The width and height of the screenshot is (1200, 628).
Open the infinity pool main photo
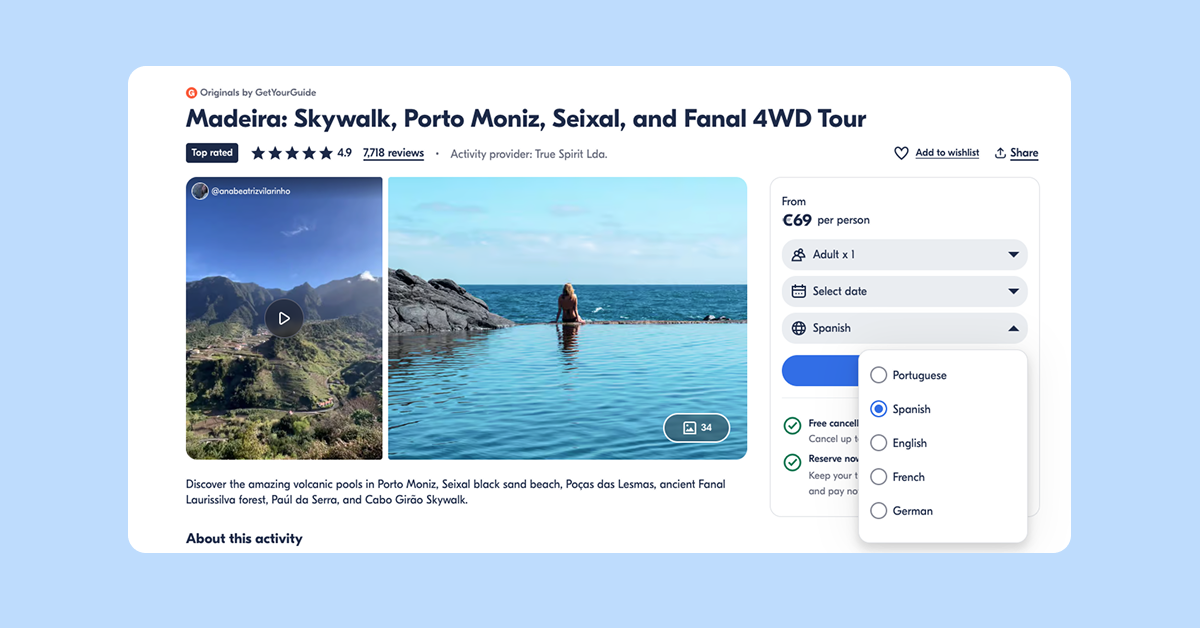[567, 318]
